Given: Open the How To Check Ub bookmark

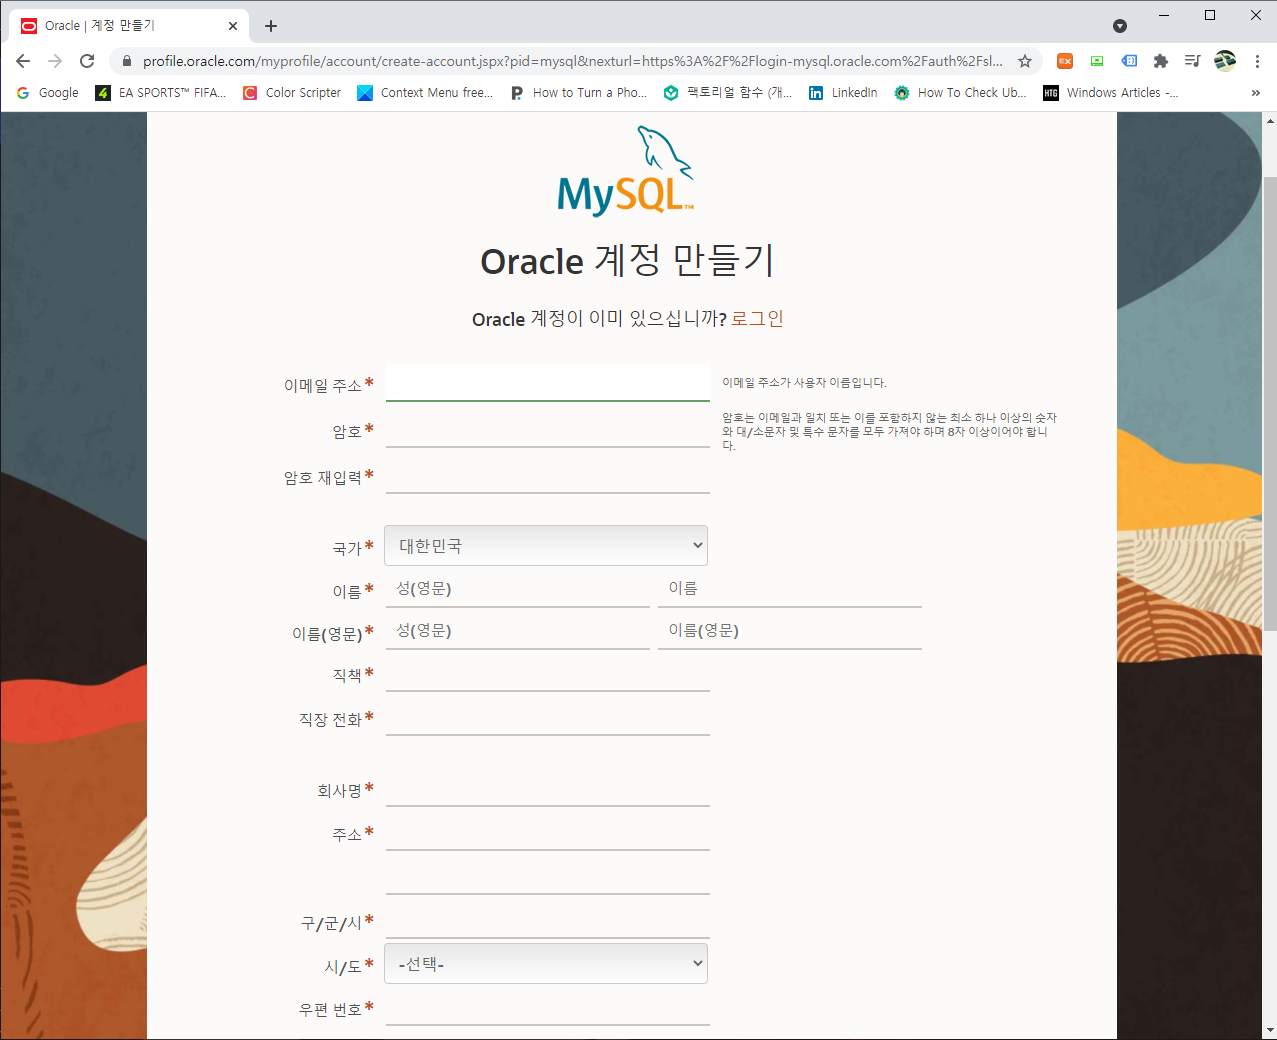Looking at the screenshot, I should pyautogui.click(x=960, y=93).
